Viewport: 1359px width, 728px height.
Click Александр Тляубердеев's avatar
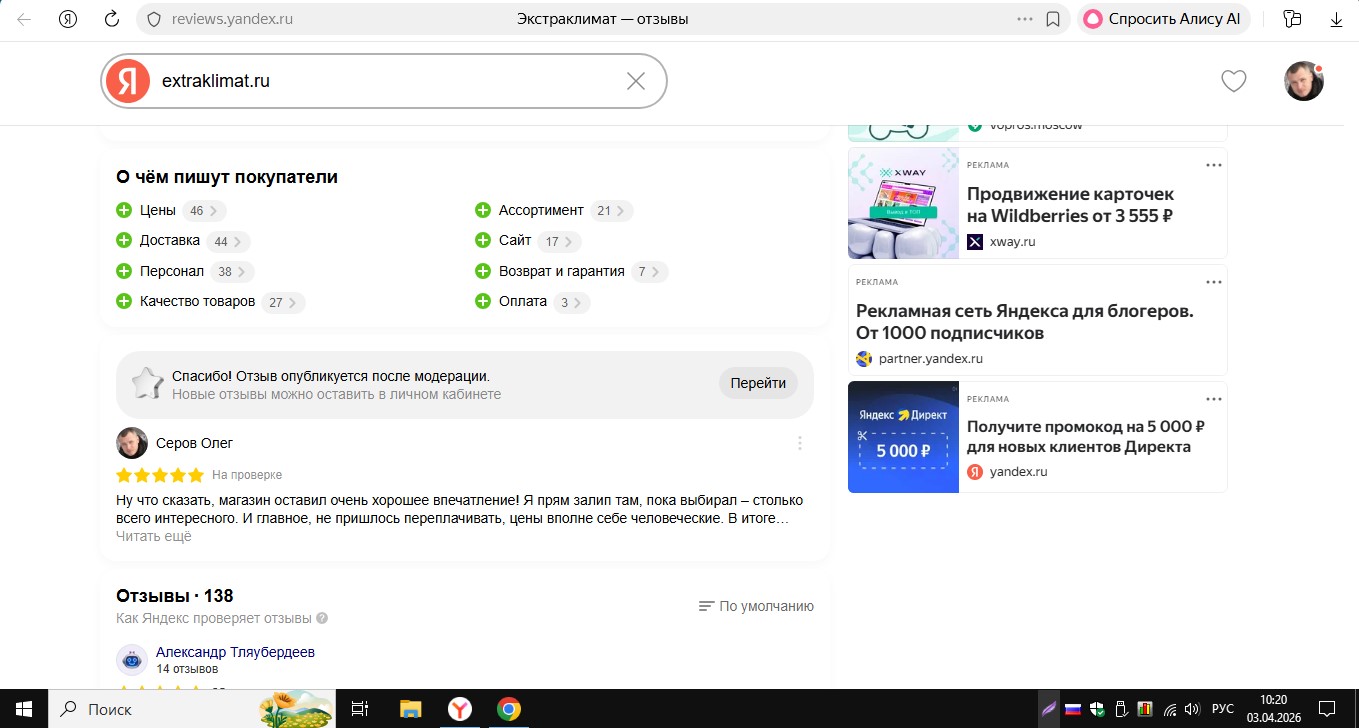tap(132, 660)
